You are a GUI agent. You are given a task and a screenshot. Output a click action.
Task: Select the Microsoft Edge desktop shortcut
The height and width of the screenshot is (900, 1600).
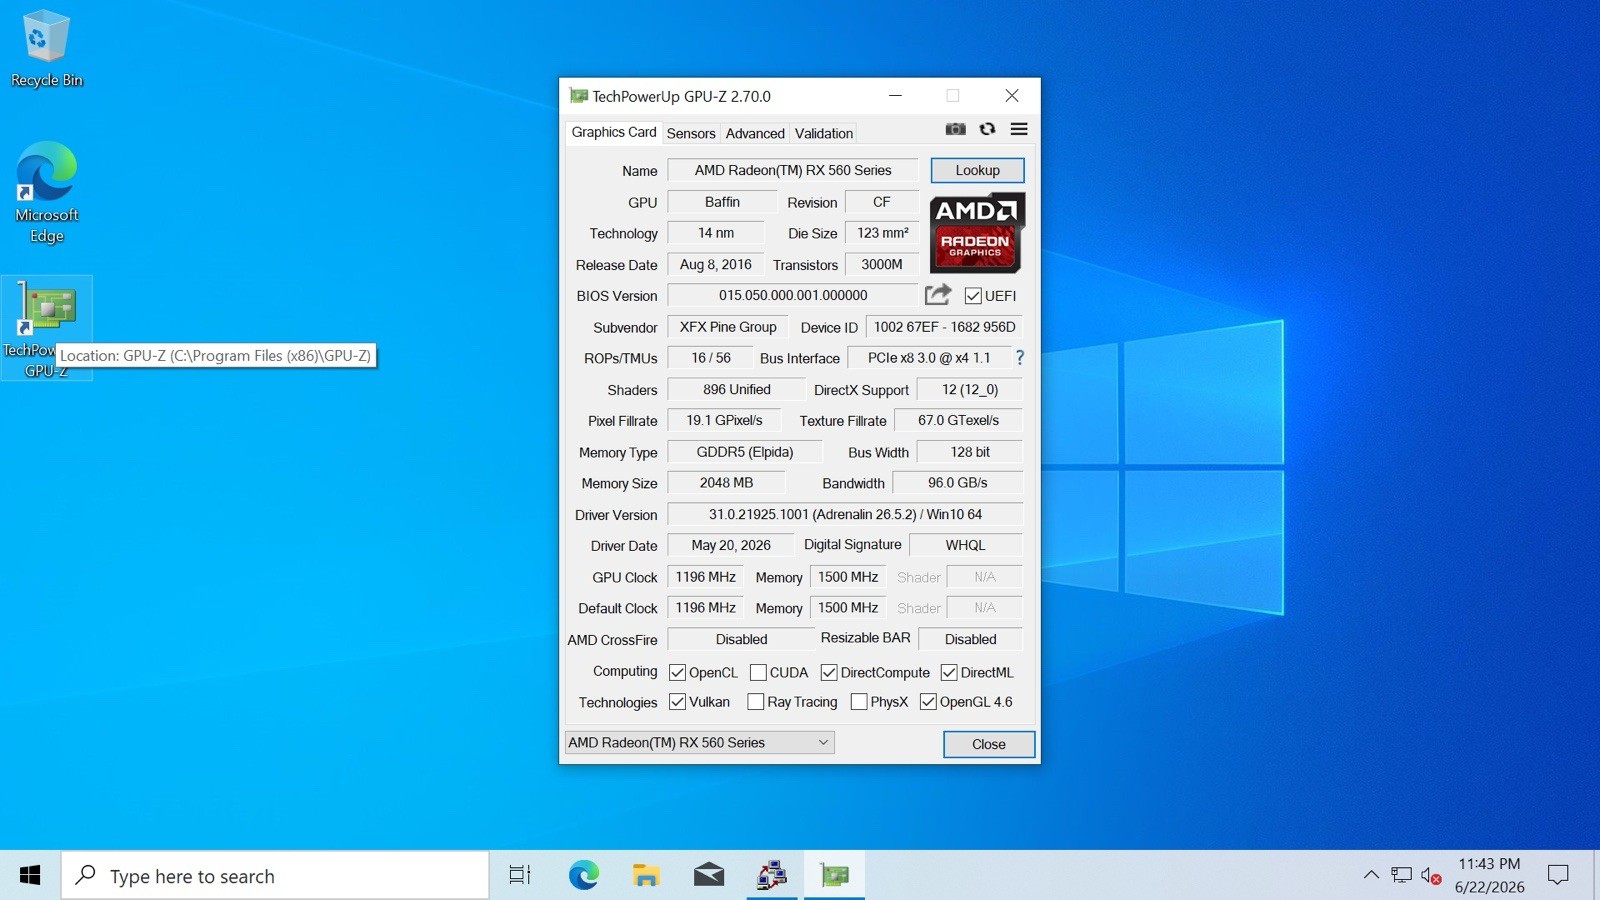[x=46, y=193]
